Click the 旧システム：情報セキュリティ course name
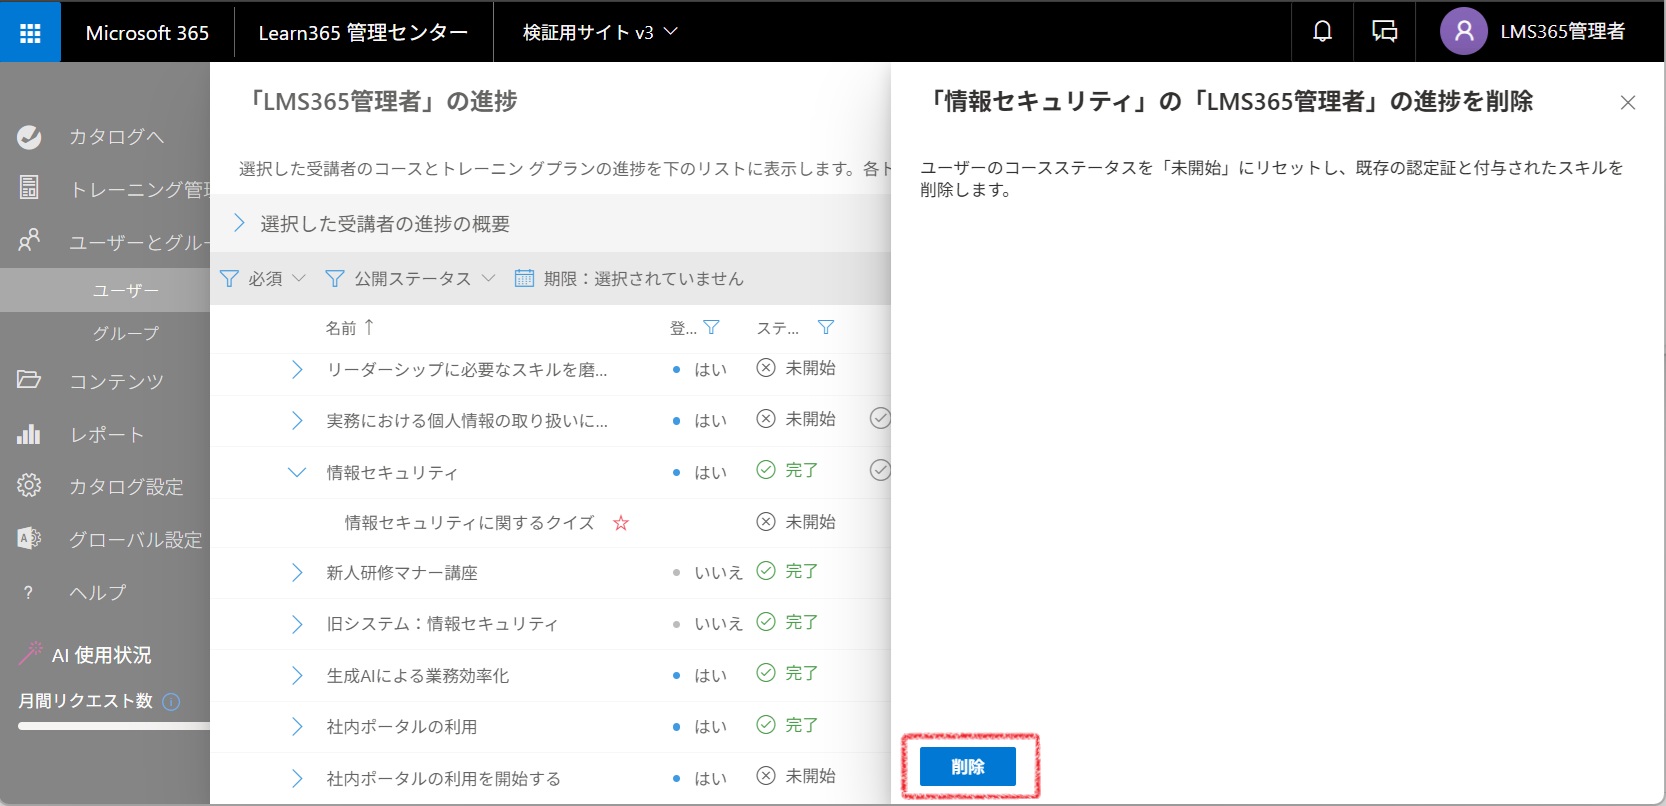 (x=442, y=624)
